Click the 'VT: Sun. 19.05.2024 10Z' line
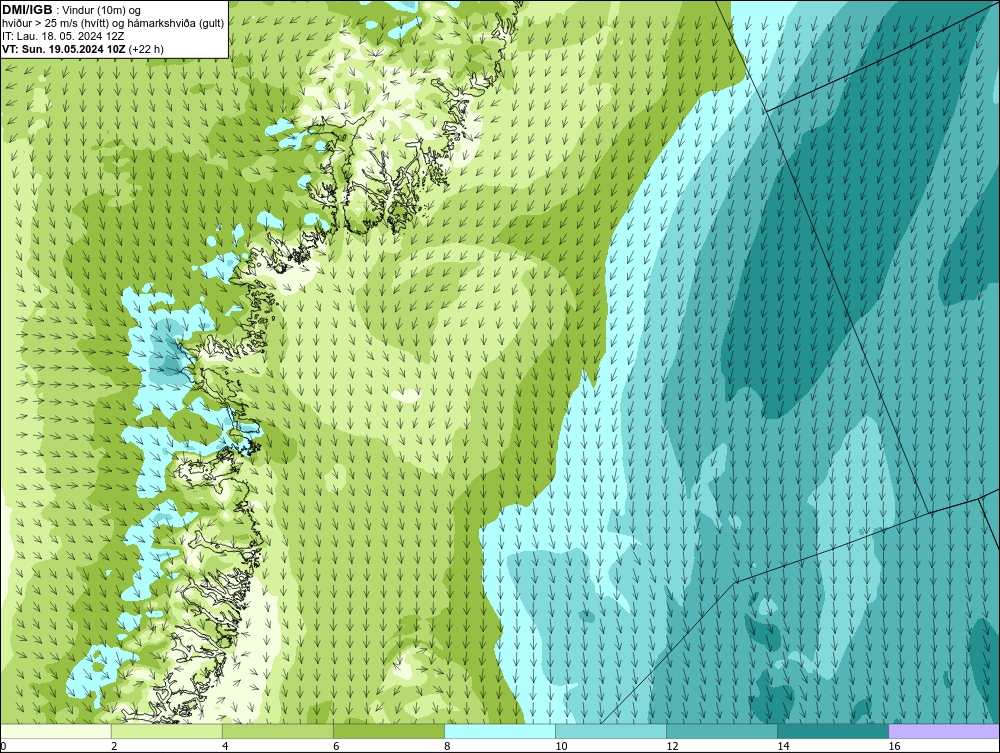1000x753 pixels. (83, 49)
